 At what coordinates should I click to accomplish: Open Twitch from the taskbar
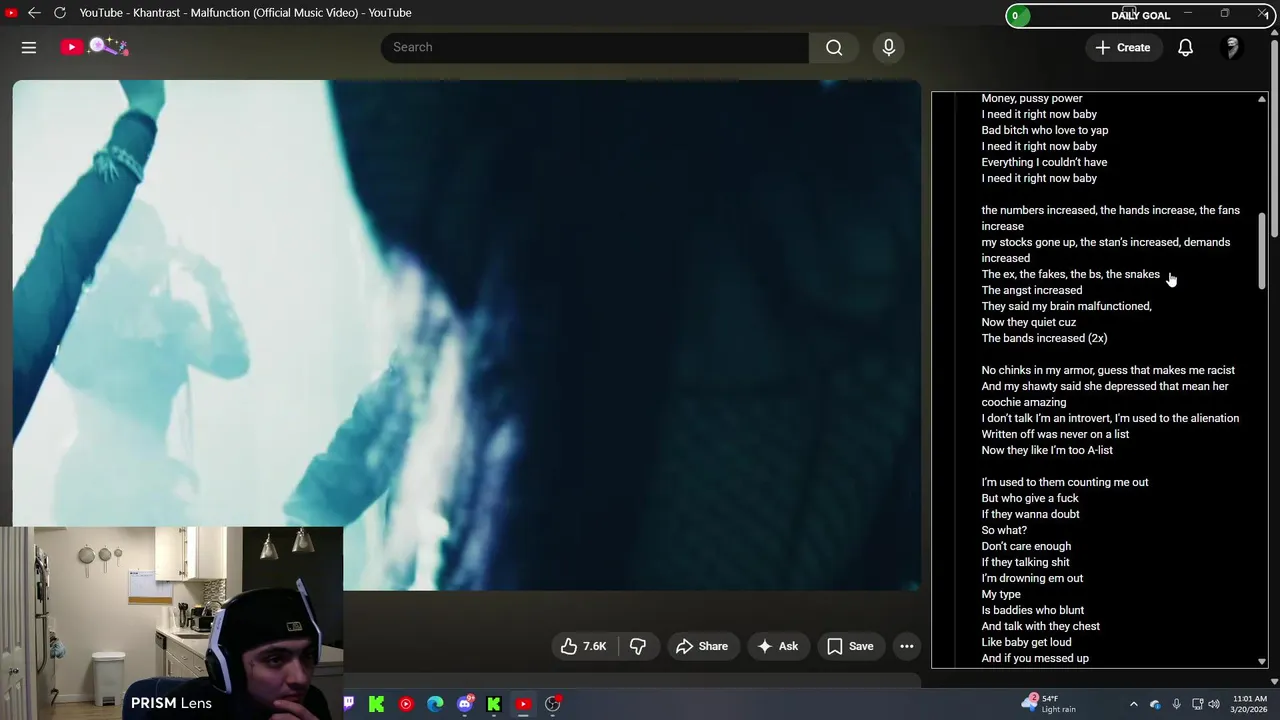(x=348, y=704)
